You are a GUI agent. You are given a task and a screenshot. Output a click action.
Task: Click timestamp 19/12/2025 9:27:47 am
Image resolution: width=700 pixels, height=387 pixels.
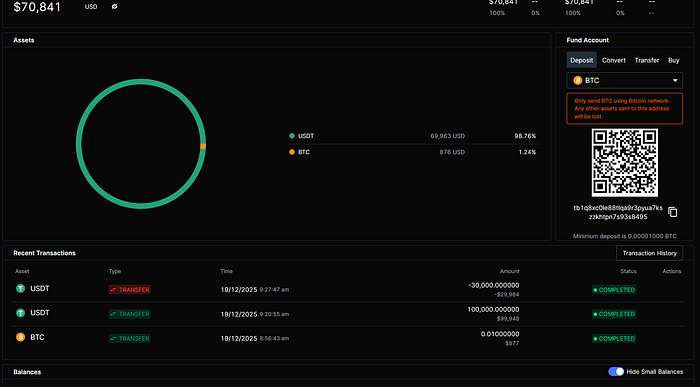click(x=254, y=290)
